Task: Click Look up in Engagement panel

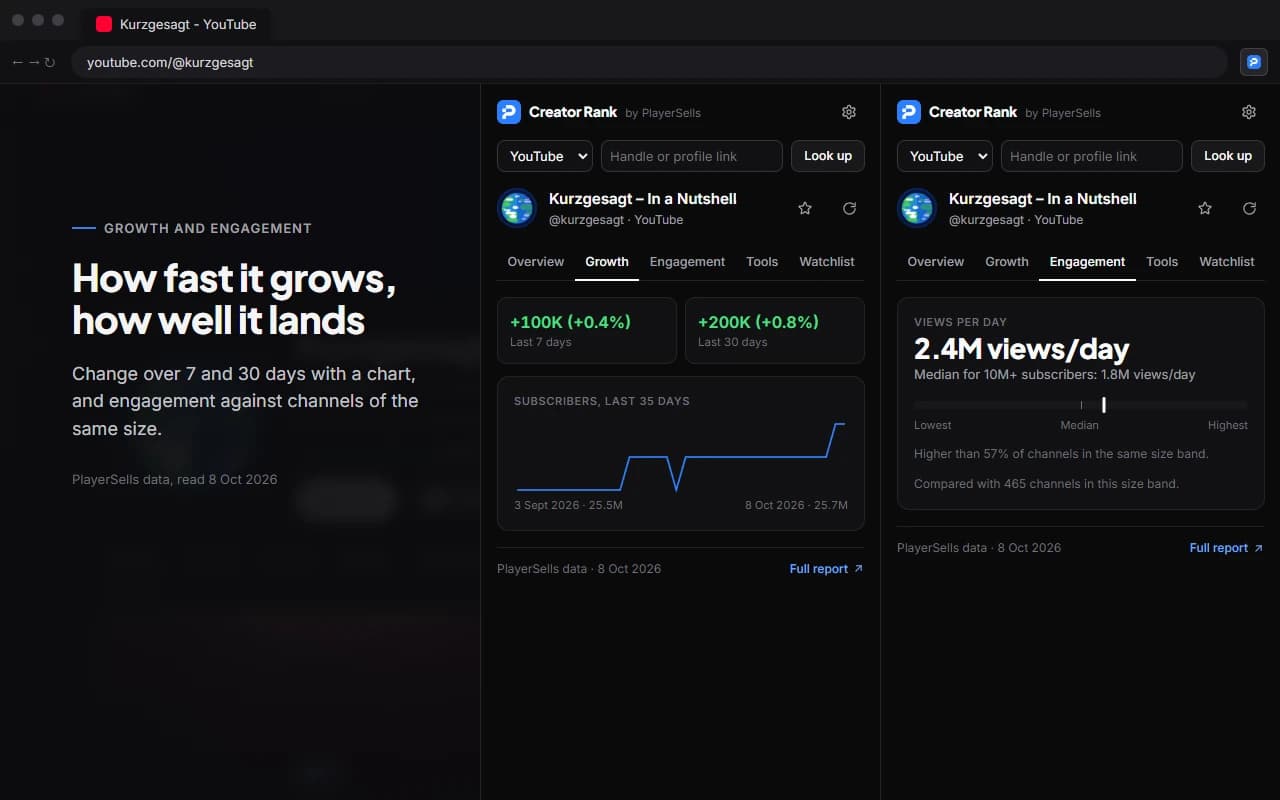Action: (x=1228, y=156)
